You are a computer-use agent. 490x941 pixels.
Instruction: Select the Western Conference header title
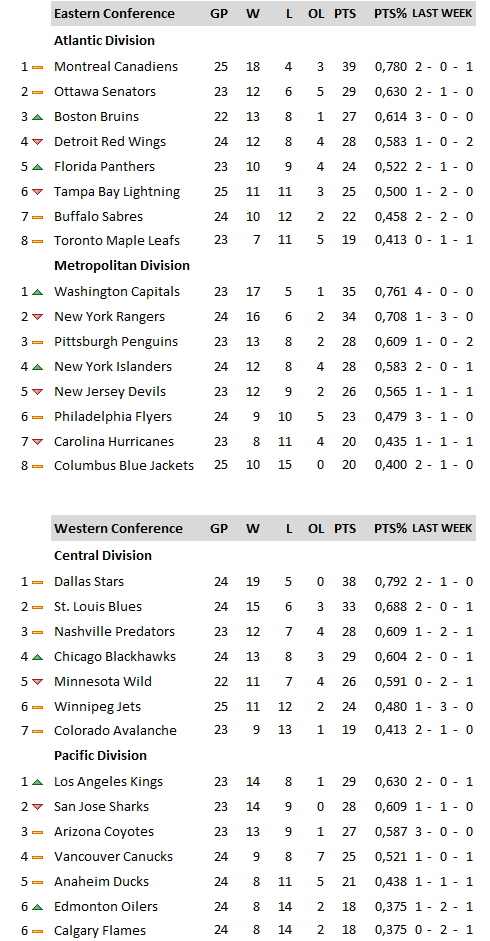point(118,529)
